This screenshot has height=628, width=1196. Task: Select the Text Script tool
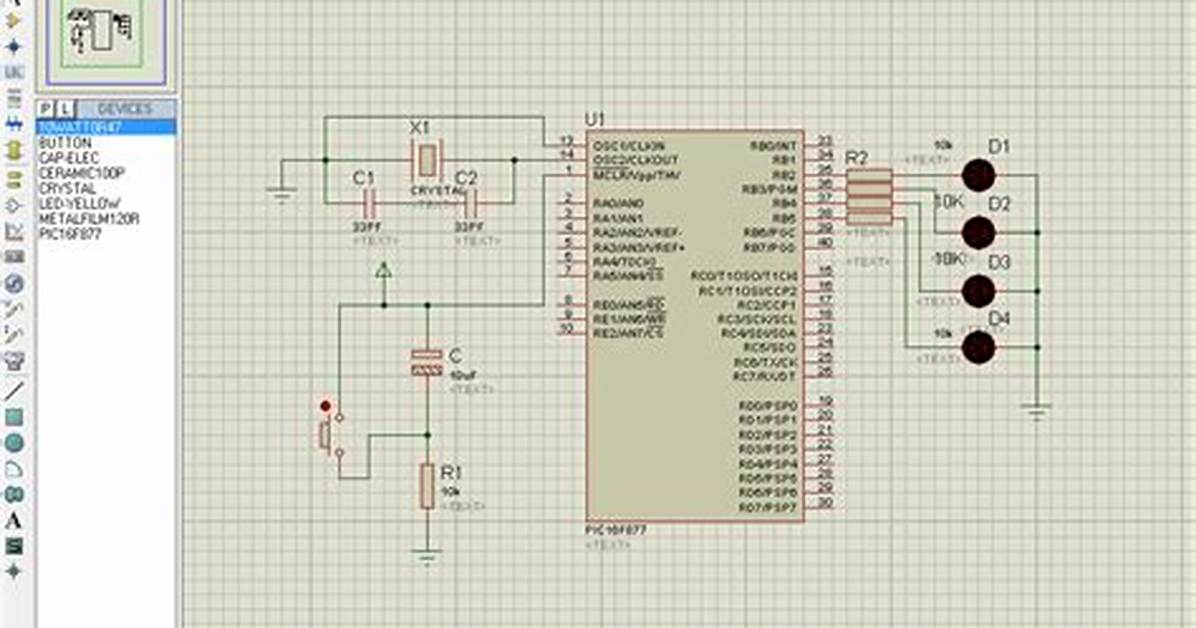tap(14, 98)
